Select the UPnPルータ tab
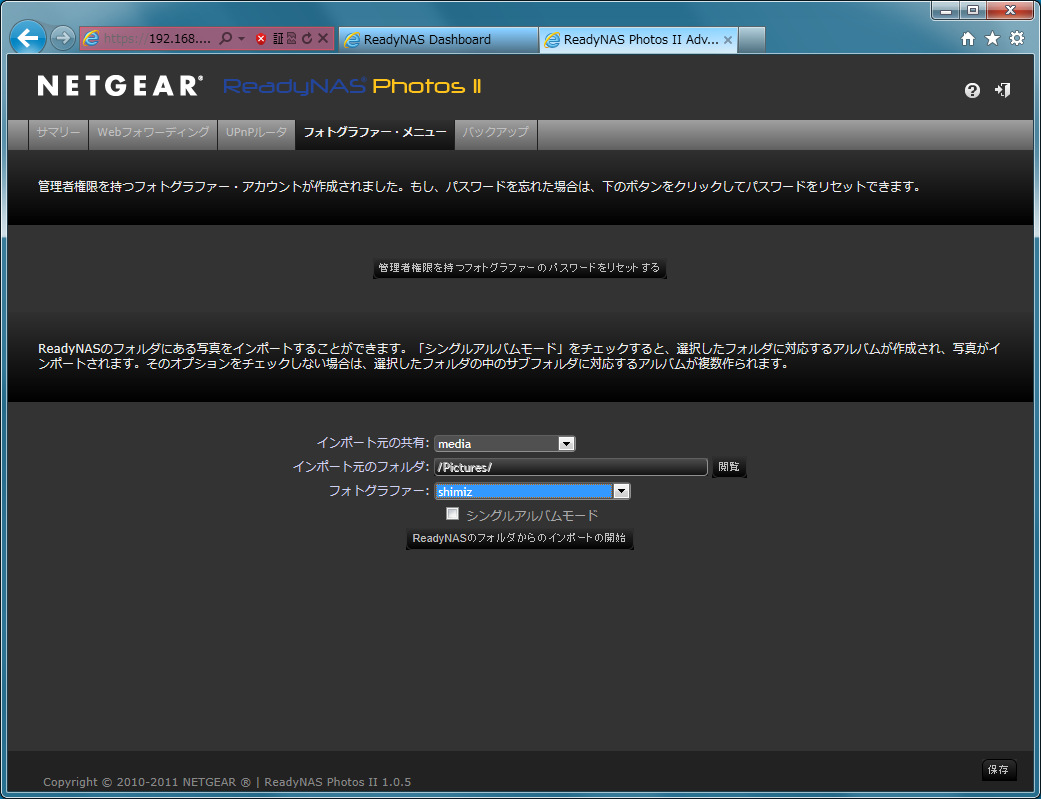1041x799 pixels. [x=256, y=133]
